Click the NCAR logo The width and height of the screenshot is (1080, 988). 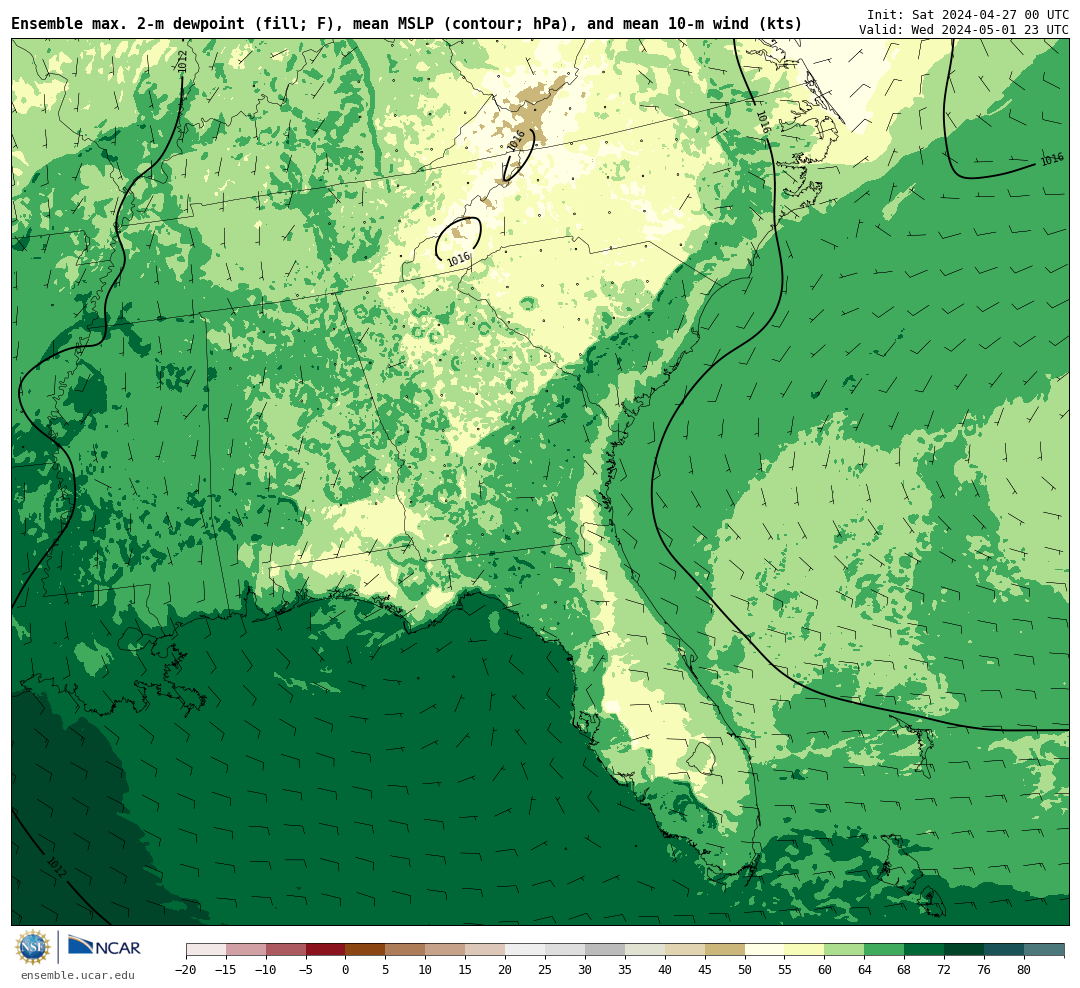(104, 948)
